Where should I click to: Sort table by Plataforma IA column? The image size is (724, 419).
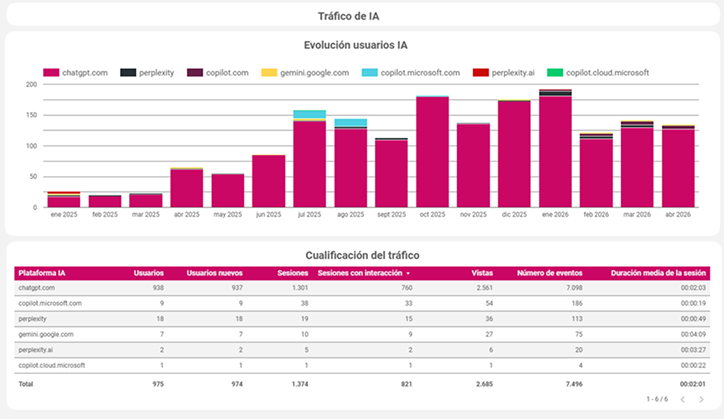(42, 273)
